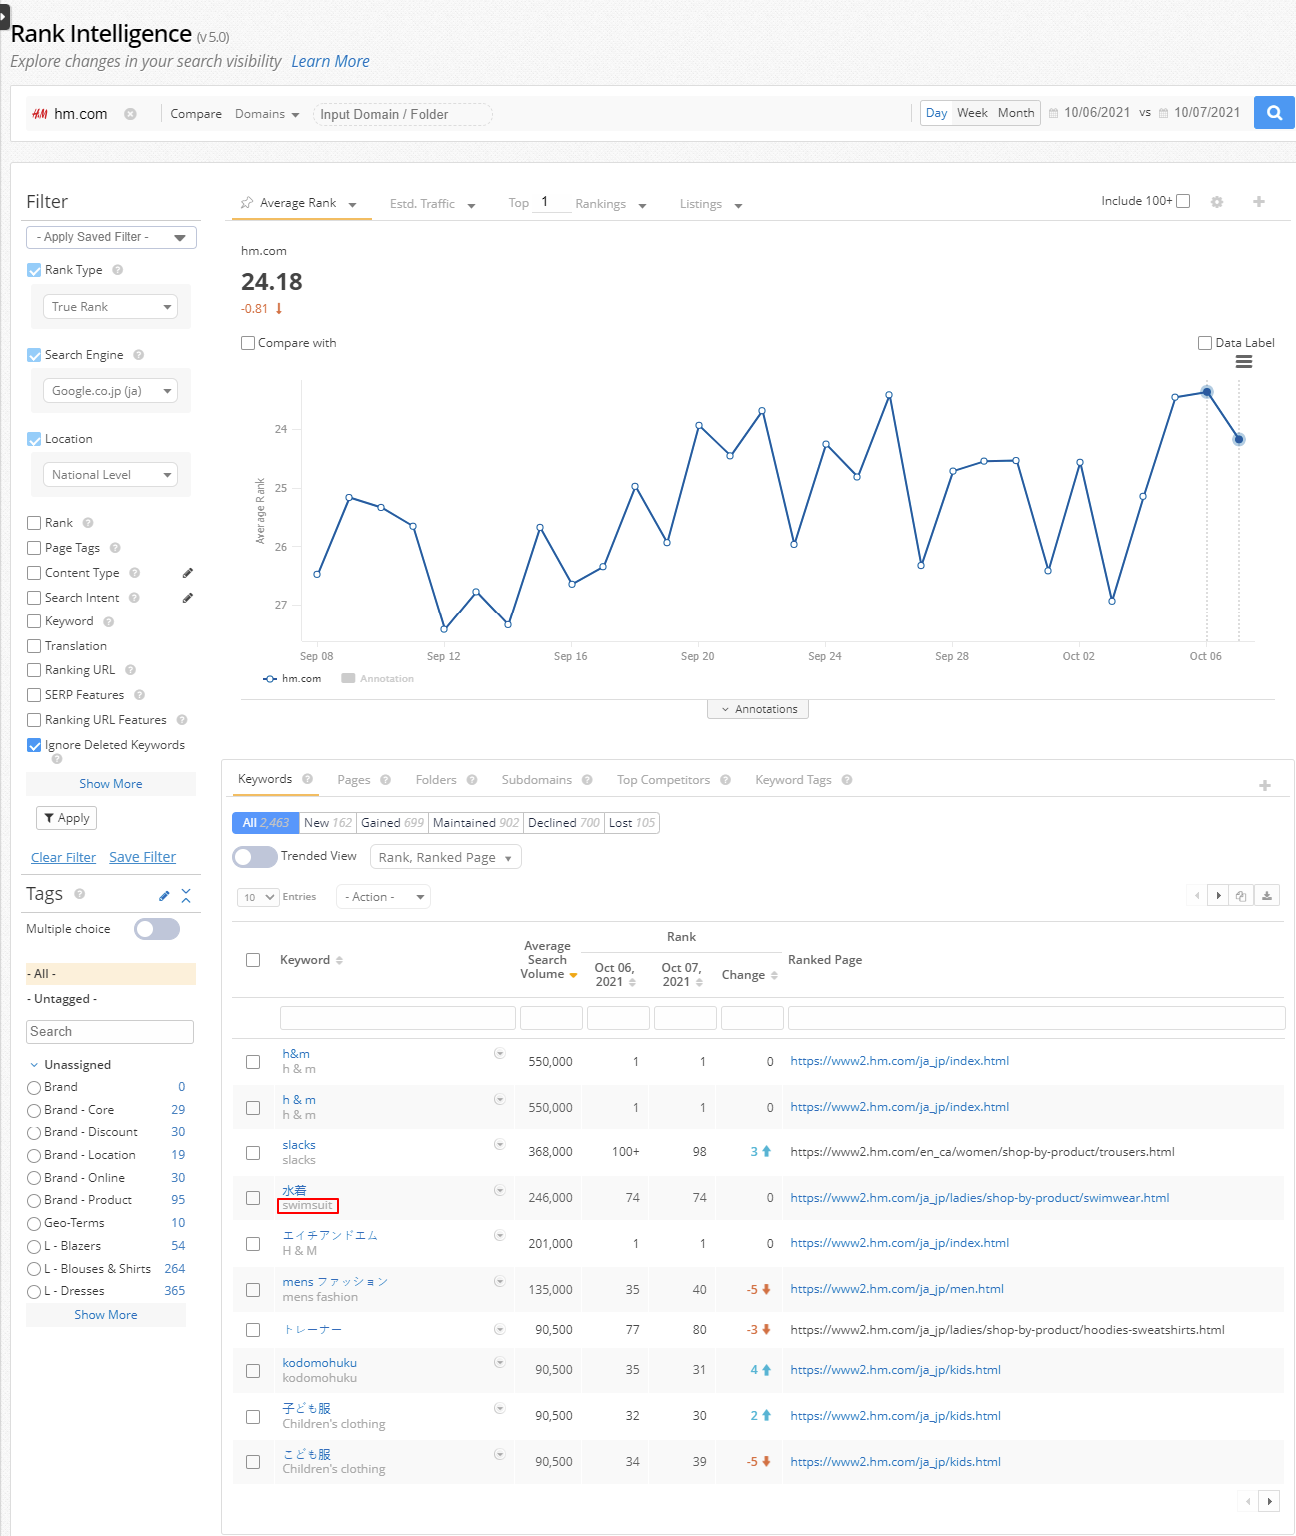Expand the Rank, Ranked Page dropdown
The width and height of the screenshot is (1296, 1536).
point(445,858)
